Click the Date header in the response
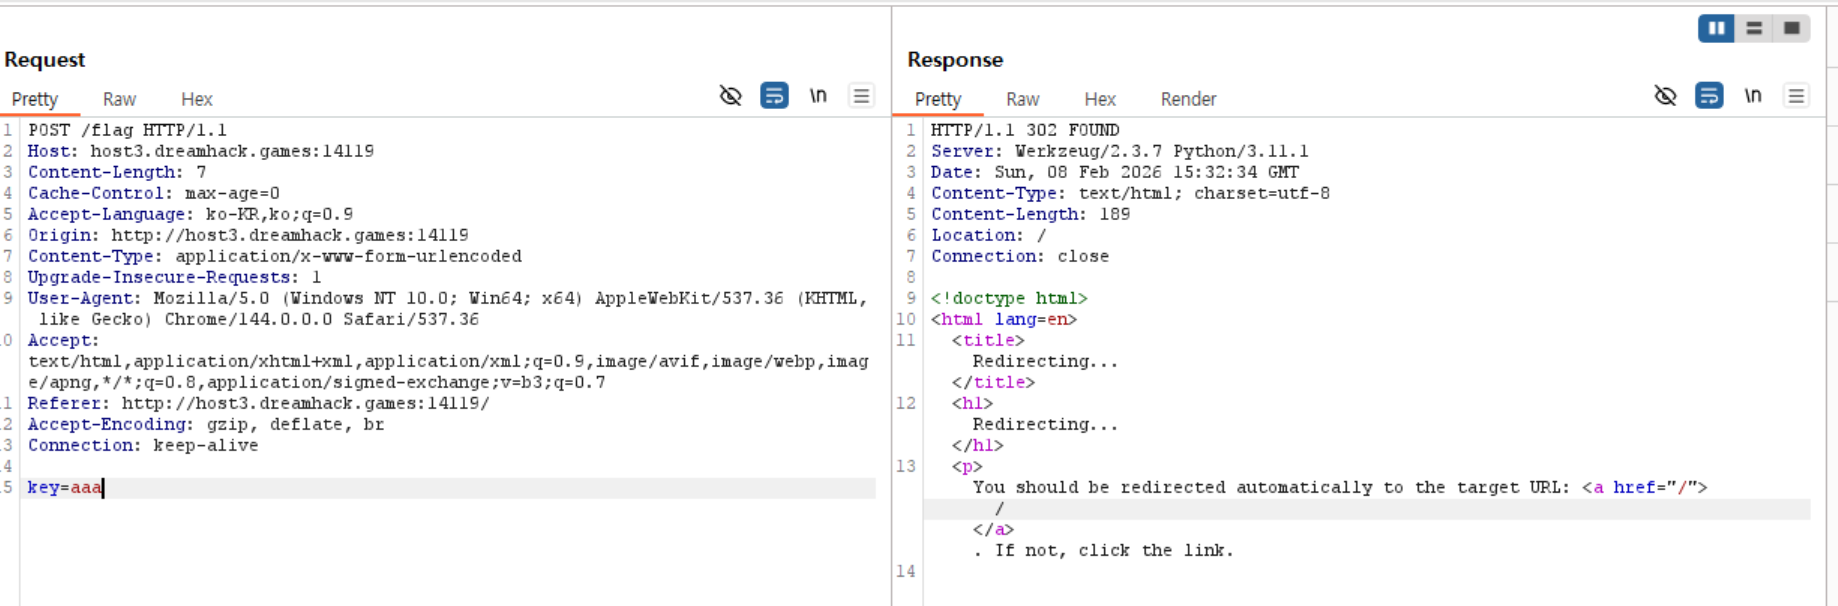Viewport: 1838px width, 606px height. tap(1114, 172)
